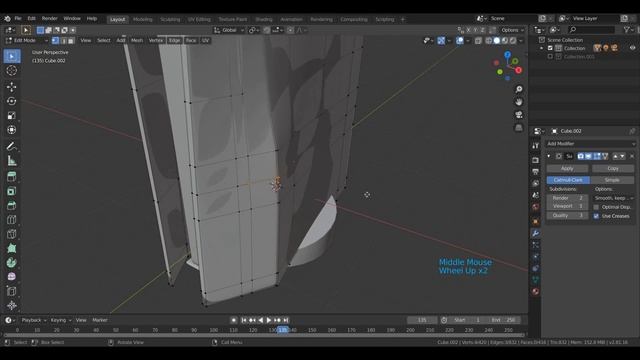640x360 pixels.
Task: Select the Scale tool
Action: click(x=11, y=115)
